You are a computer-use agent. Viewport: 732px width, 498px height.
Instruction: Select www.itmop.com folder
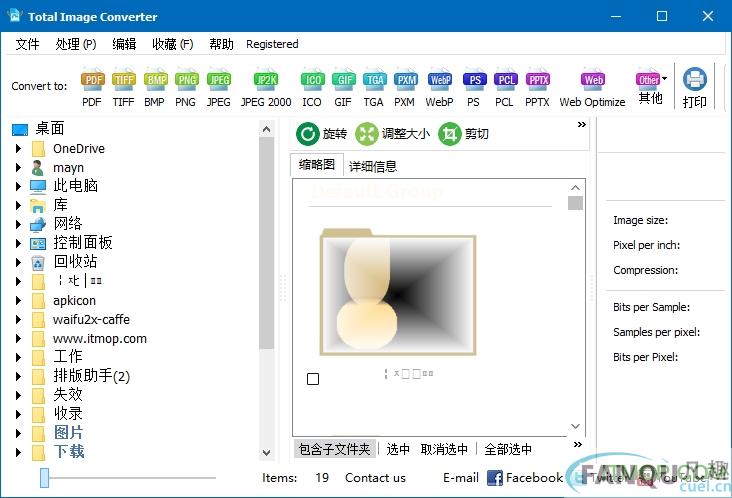coord(100,338)
